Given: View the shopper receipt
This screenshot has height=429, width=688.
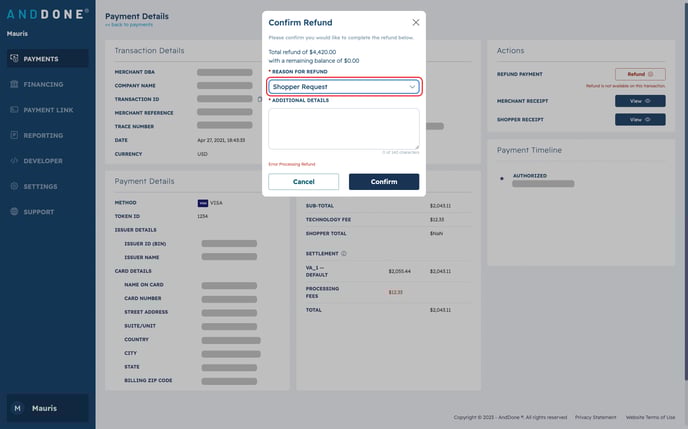Looking at the screenshot, I should click(639, 120).
